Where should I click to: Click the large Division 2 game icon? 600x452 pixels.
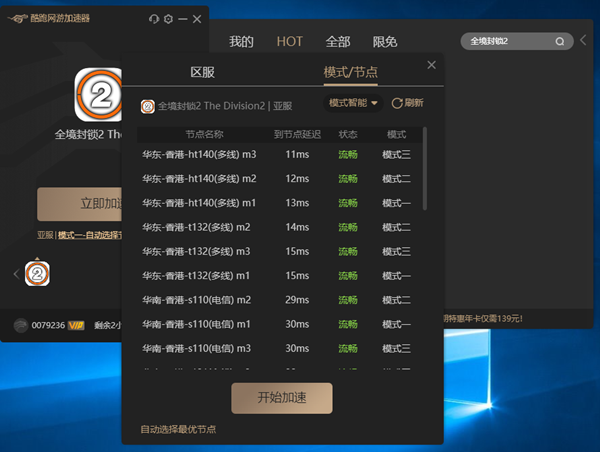tap(98, 95)
